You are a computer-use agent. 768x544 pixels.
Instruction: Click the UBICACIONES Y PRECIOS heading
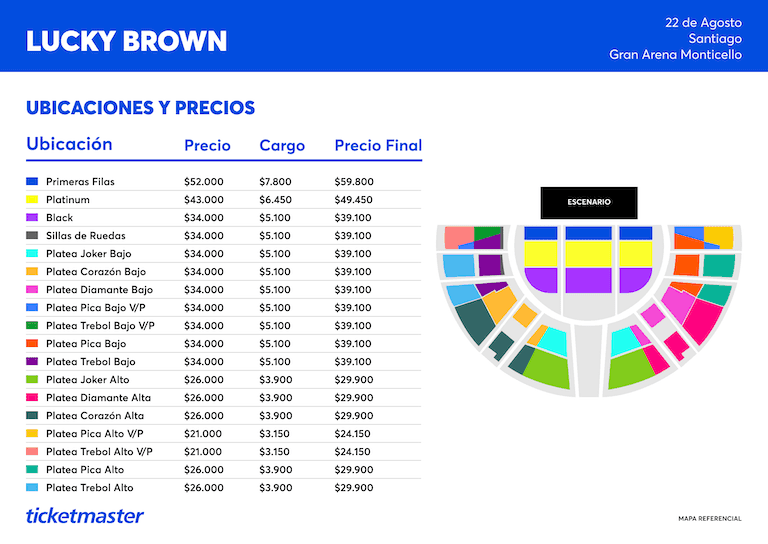141,108
